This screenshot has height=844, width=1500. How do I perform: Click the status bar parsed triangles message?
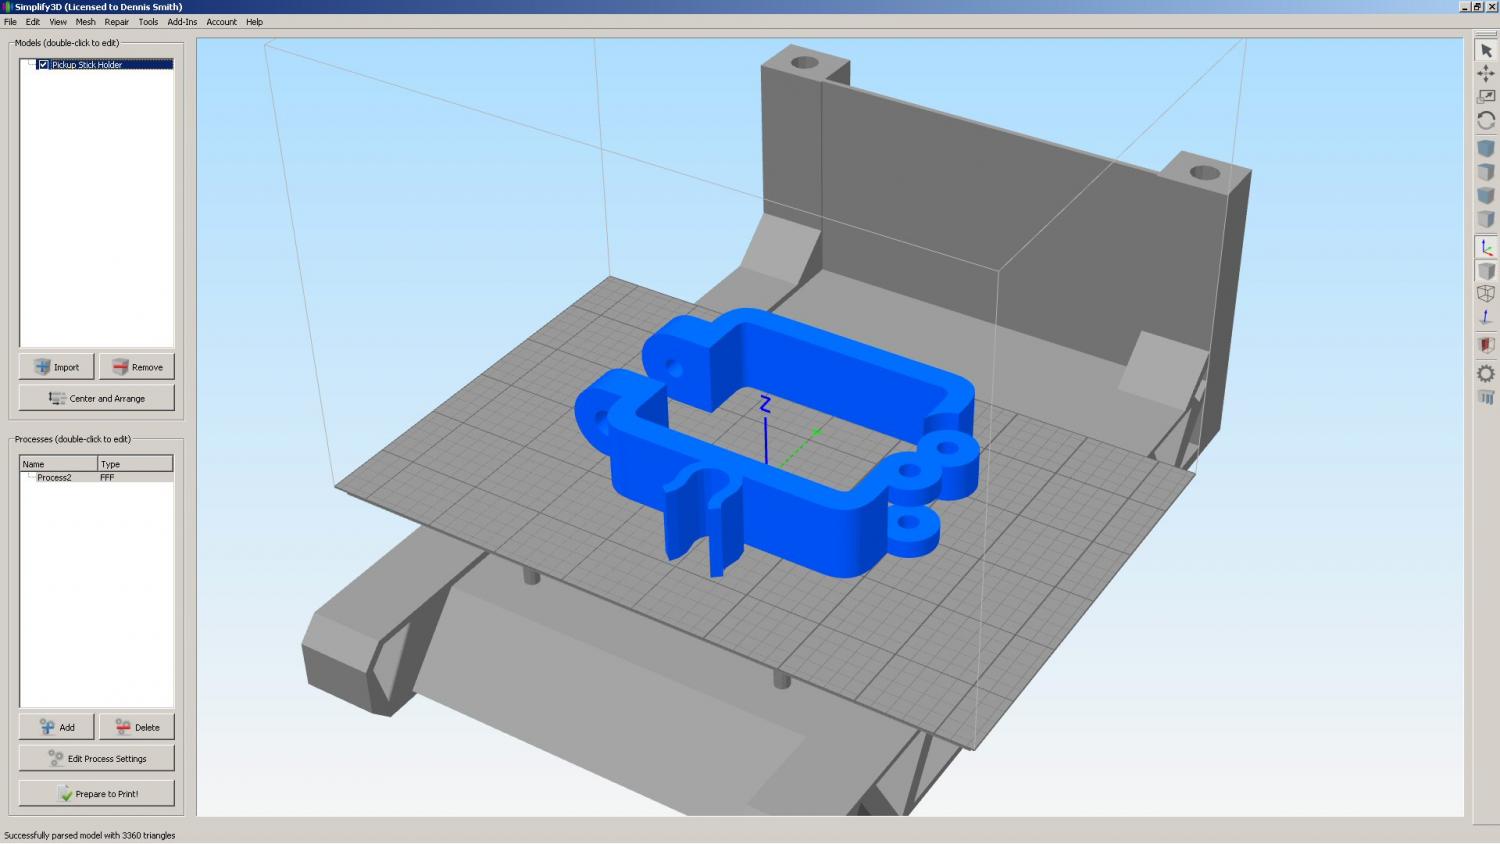click(x=90, y=835)
